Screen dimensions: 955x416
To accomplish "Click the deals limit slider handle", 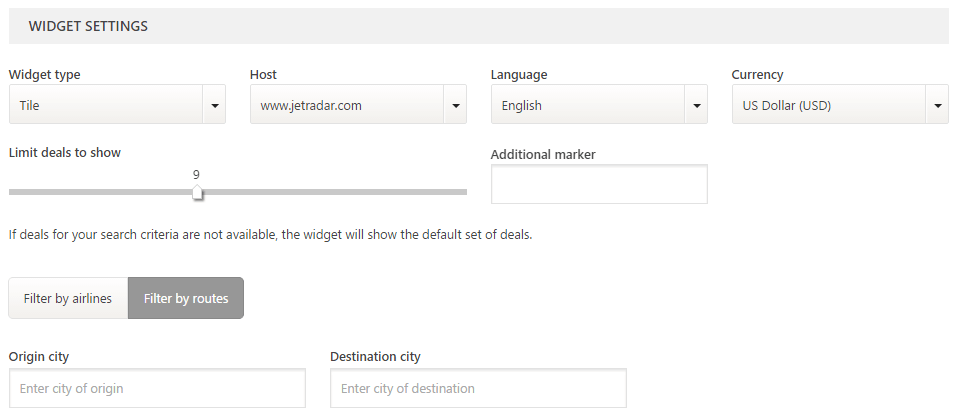I will 197,193.
